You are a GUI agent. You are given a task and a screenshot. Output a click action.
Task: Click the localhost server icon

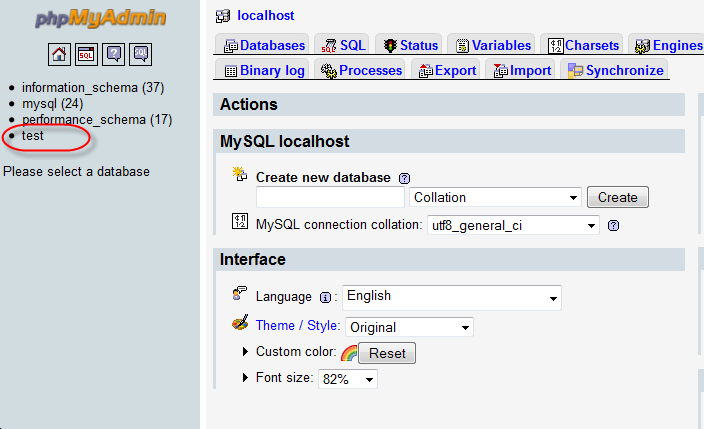click(223, 16)
